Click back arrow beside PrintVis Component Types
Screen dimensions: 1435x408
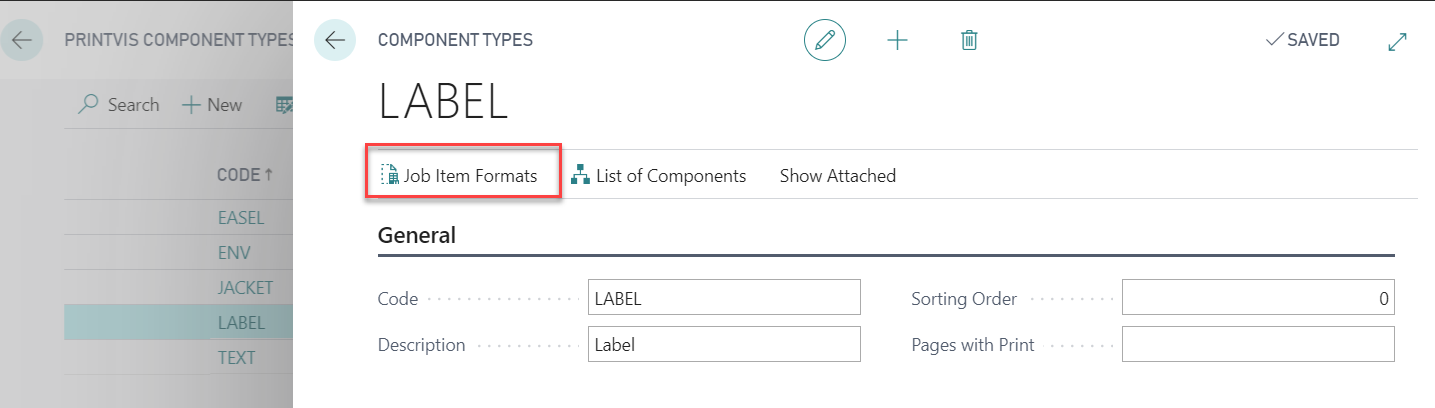tap(22, 40)
